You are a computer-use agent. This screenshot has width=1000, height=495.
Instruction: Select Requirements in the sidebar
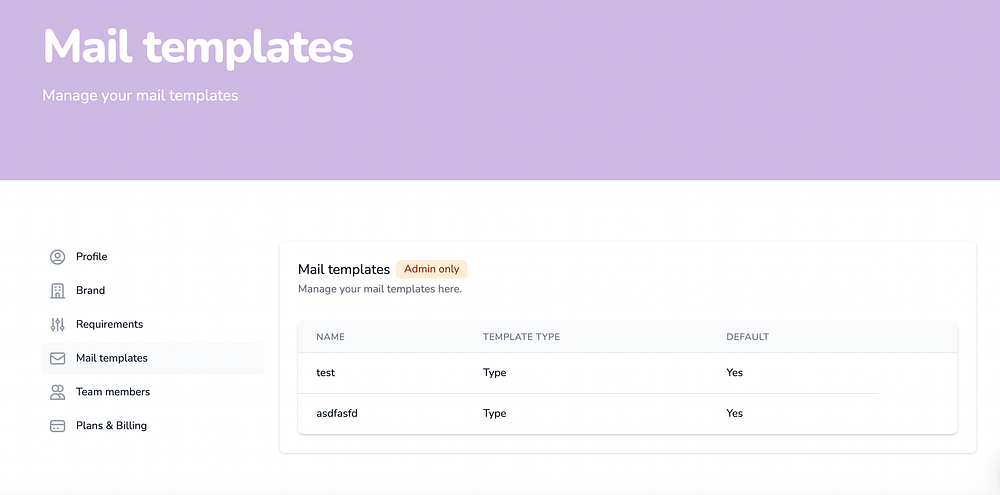[110, 324]
